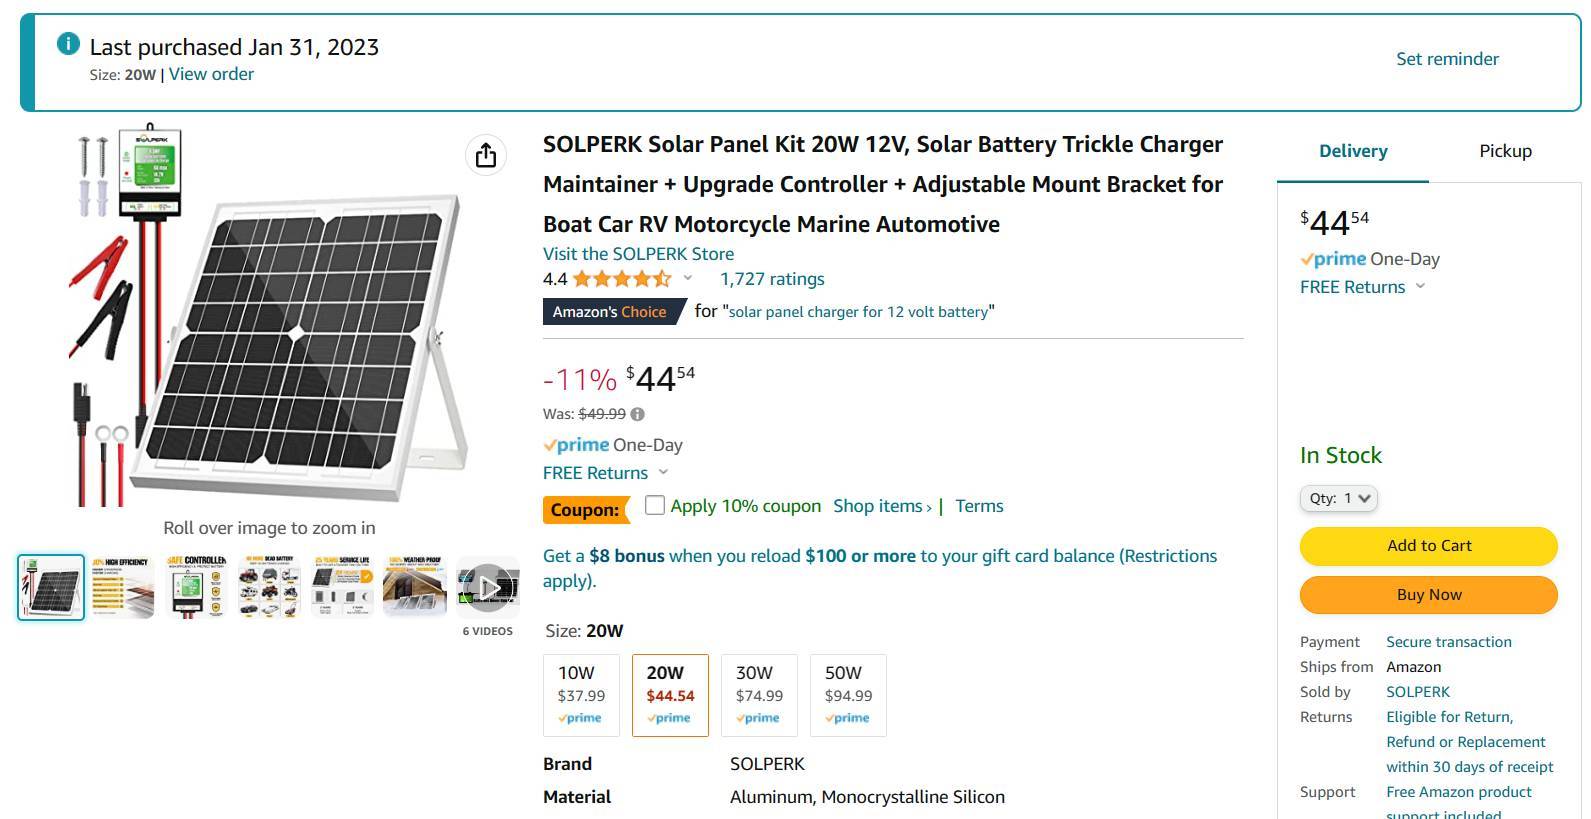Select the Delivery tab
The height and width of the screenshot is (819, 1591).
[x=1352, y=151]
